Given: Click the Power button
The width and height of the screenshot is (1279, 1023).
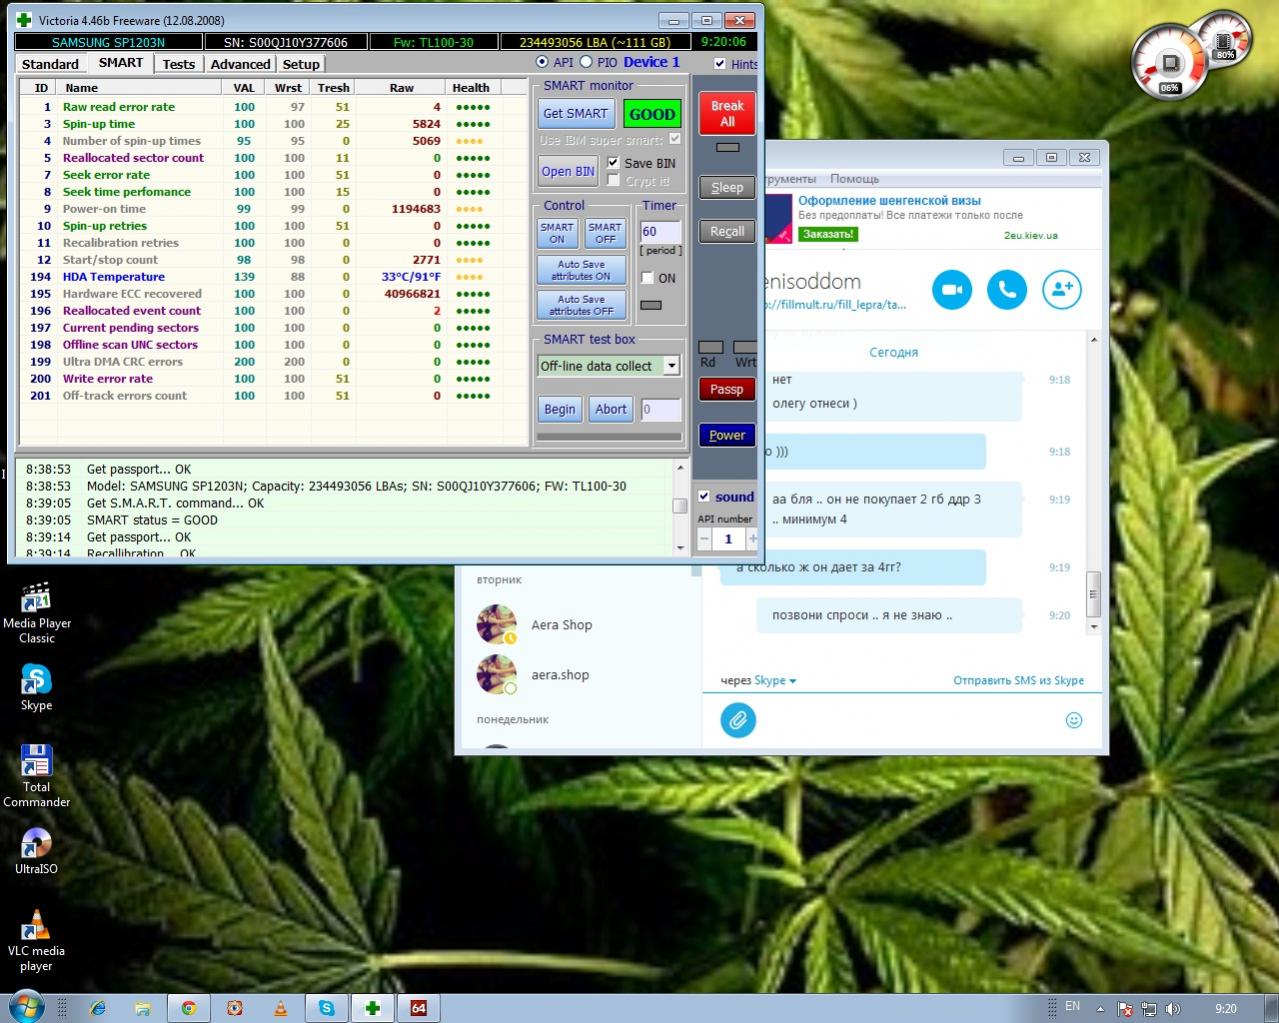Looking at the screenshot, I should pyautogui.click(x=727, y=435).
